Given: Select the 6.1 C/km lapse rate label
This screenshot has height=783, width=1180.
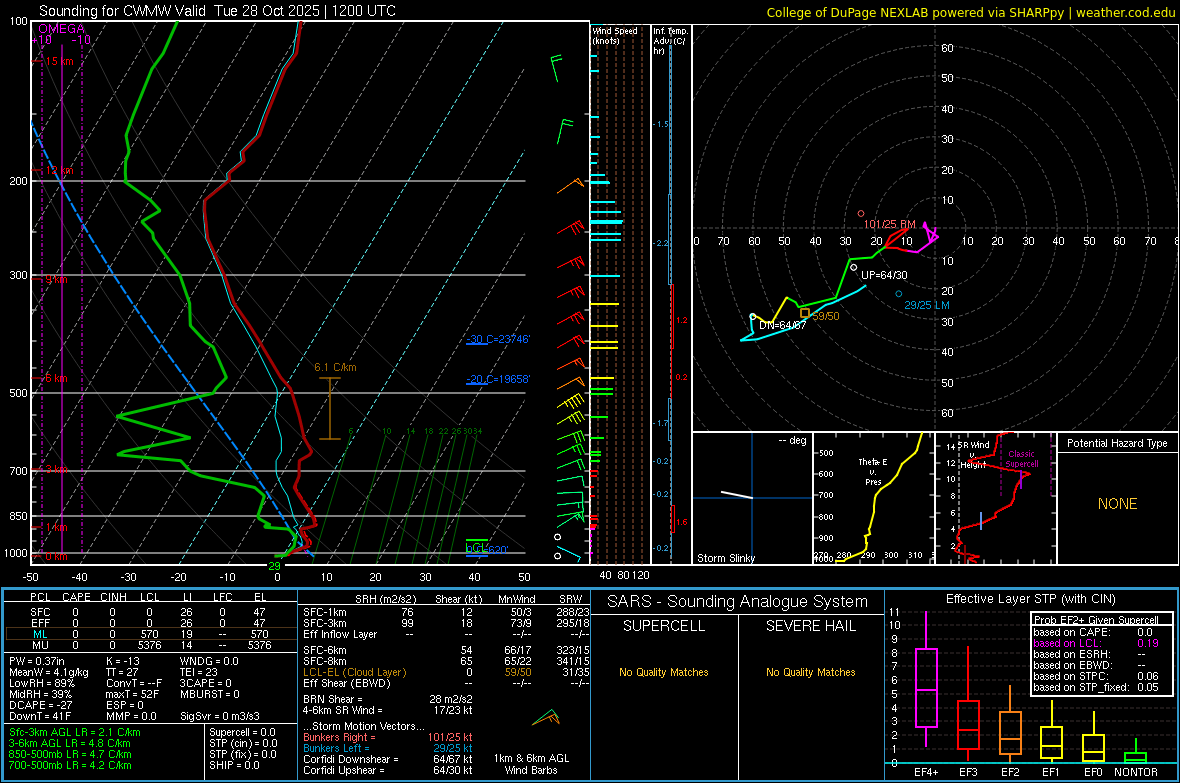Looking at the screenshot, I should click(336, 367).
